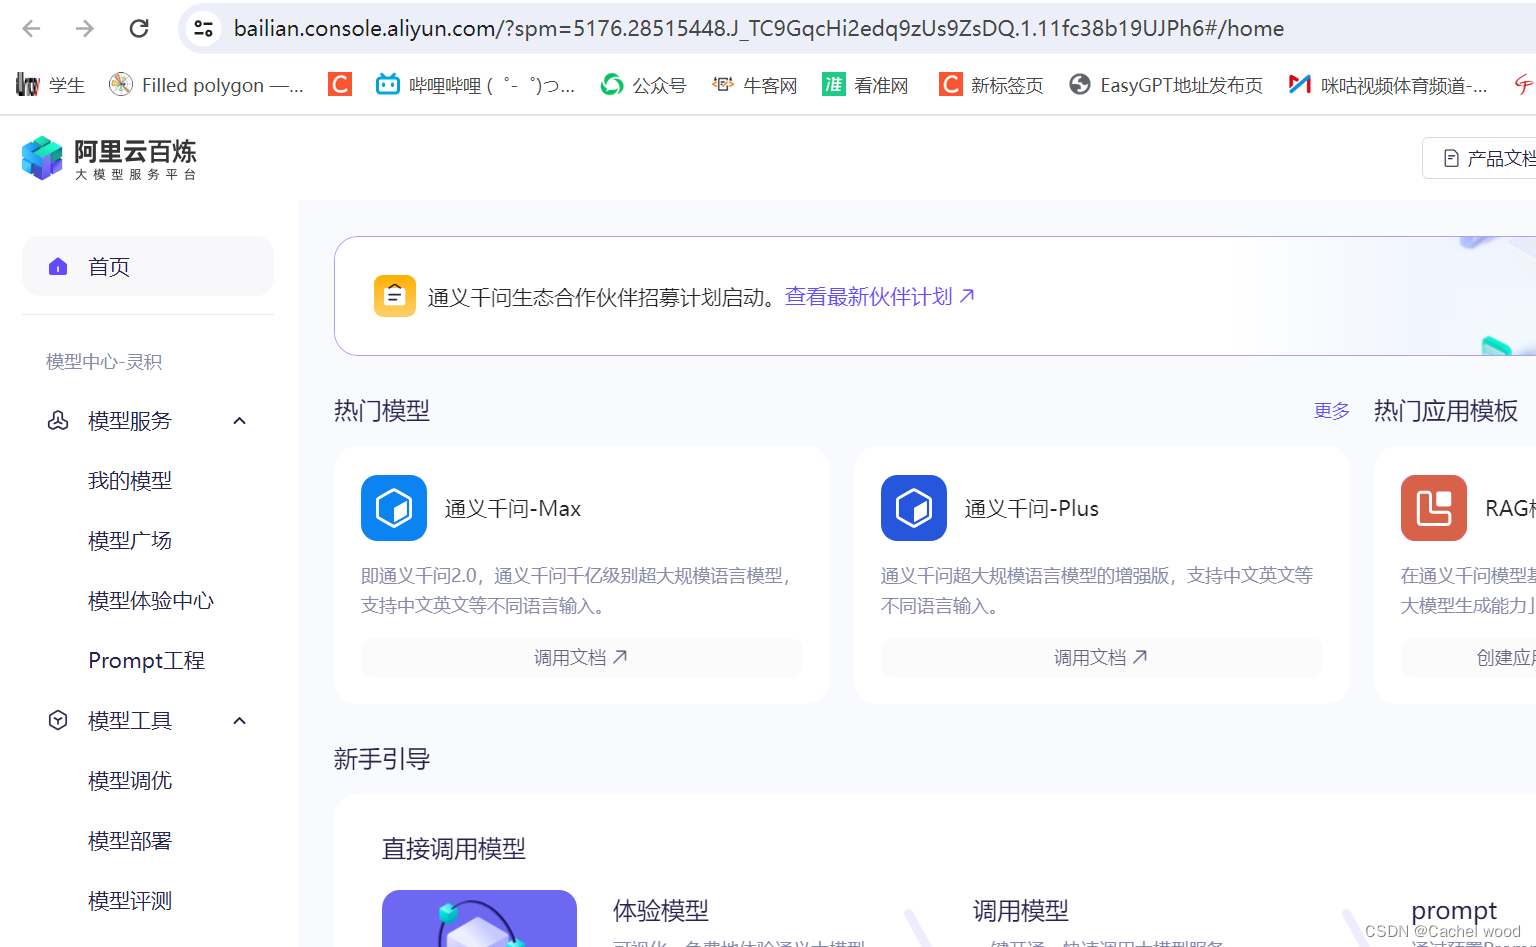Open the 查看最新伙伴计划 link

(868, 296)
